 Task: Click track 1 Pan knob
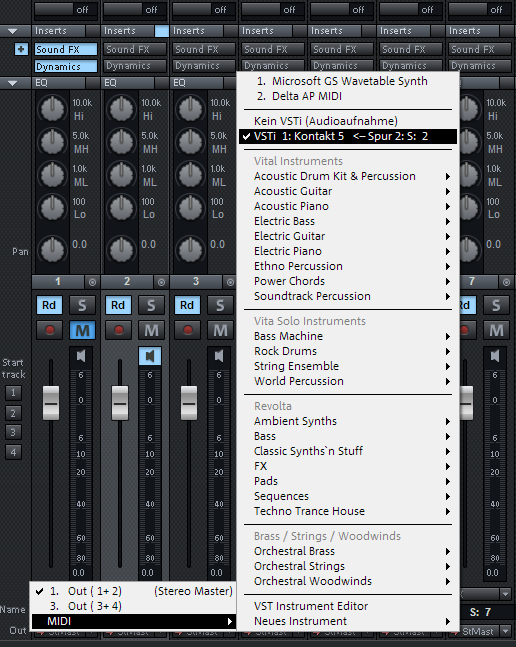pos(52,249)
